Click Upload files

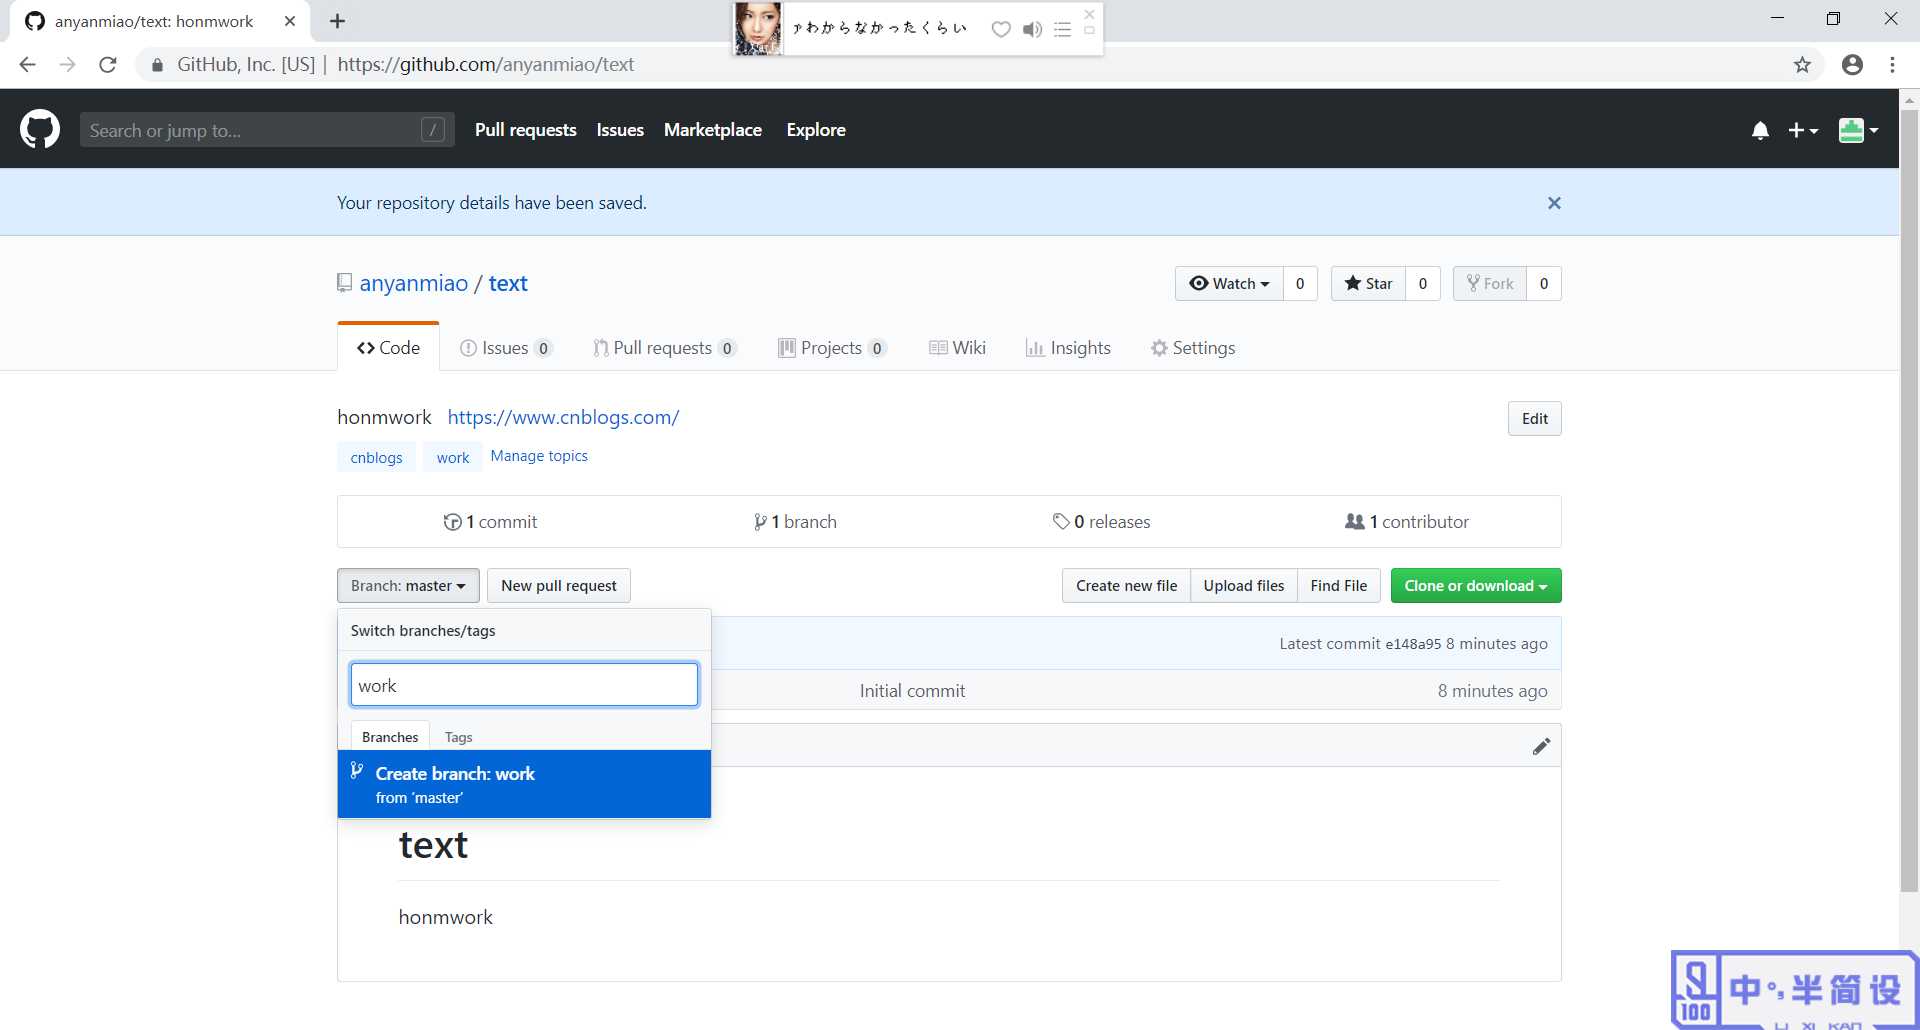click(x=1244, y=586)
